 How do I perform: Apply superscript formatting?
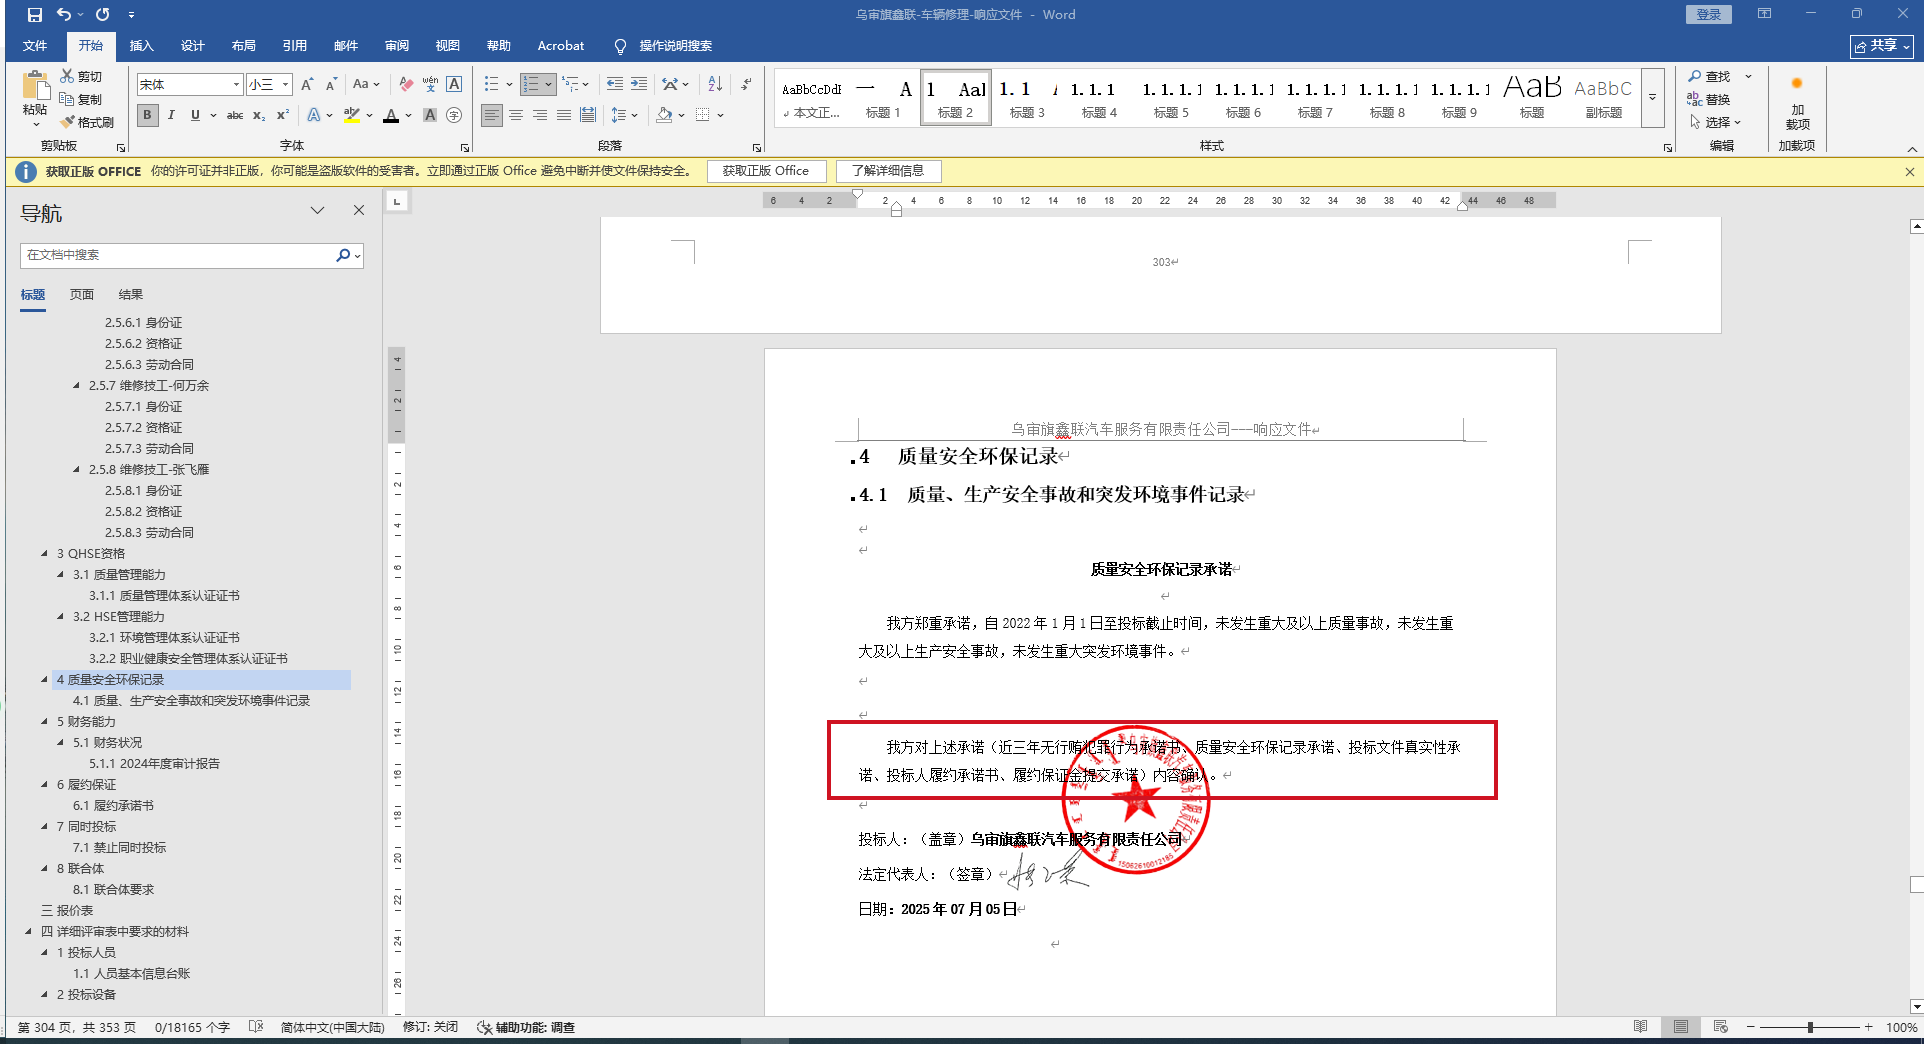coord(283,115)
